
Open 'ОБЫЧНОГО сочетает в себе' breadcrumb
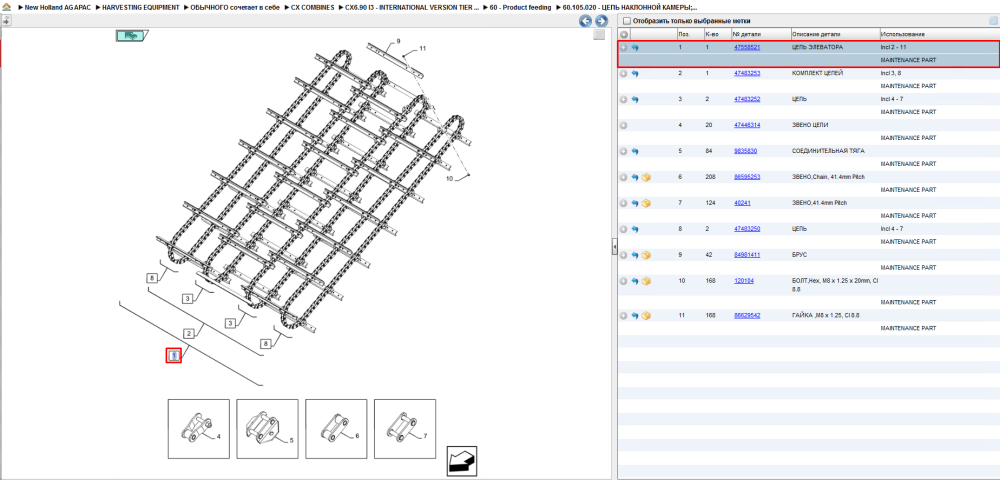coord(235,7)
